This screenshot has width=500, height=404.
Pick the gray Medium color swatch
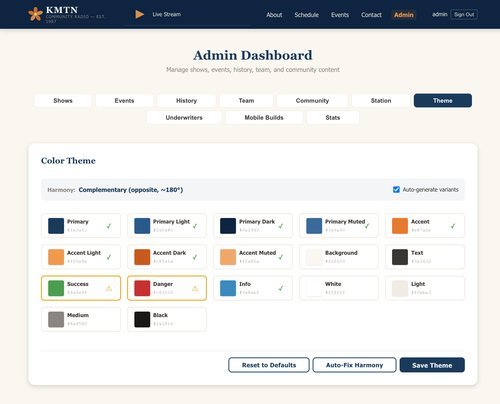click(x=56, y=319)
